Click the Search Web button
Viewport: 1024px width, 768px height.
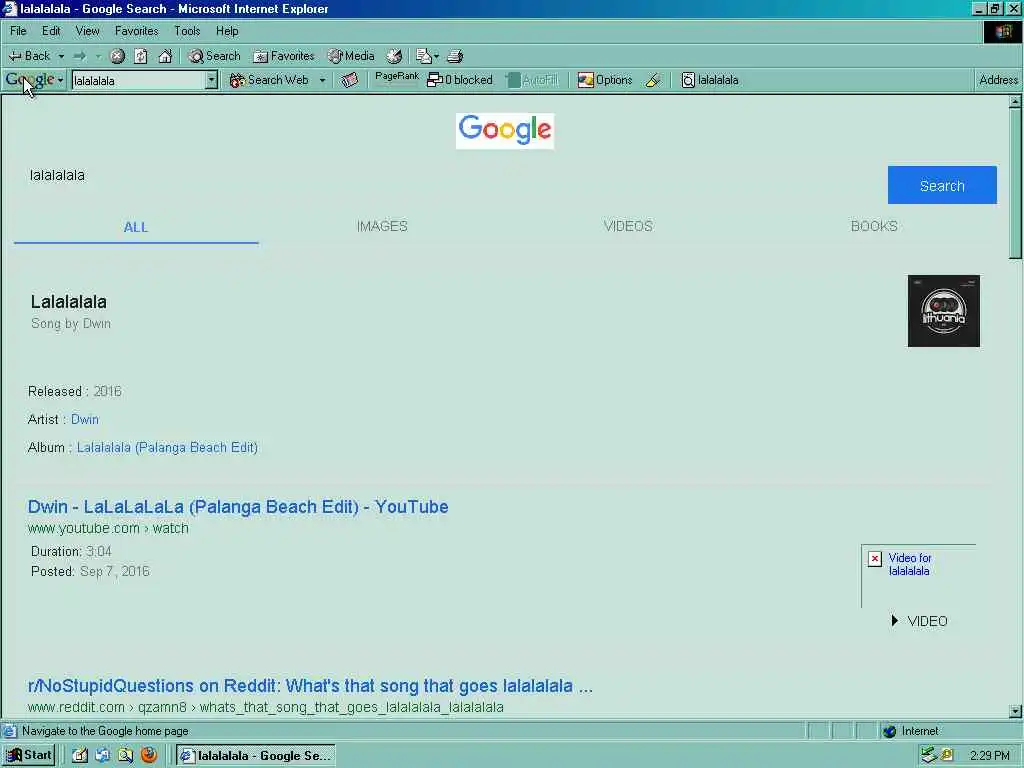pos(269,80)
